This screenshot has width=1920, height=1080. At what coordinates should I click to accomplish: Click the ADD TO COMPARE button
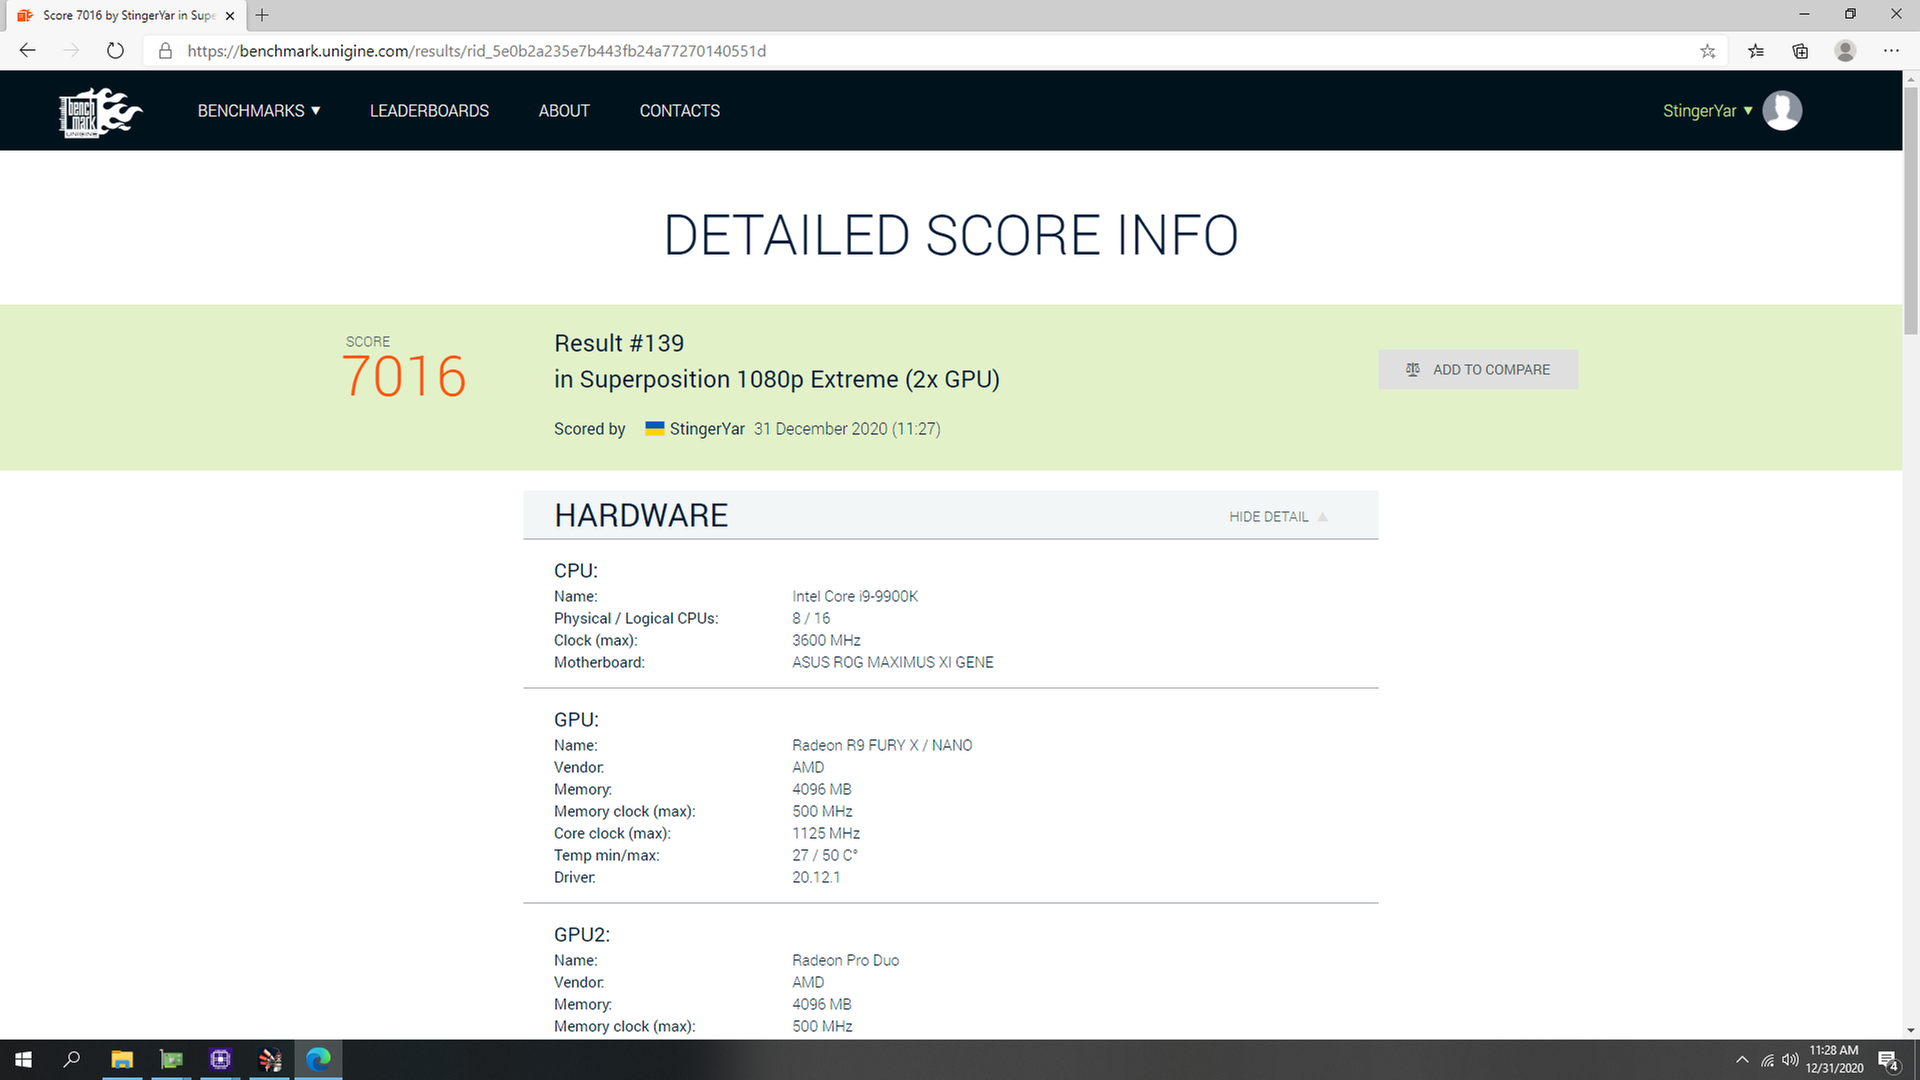tap(1478, 370)
